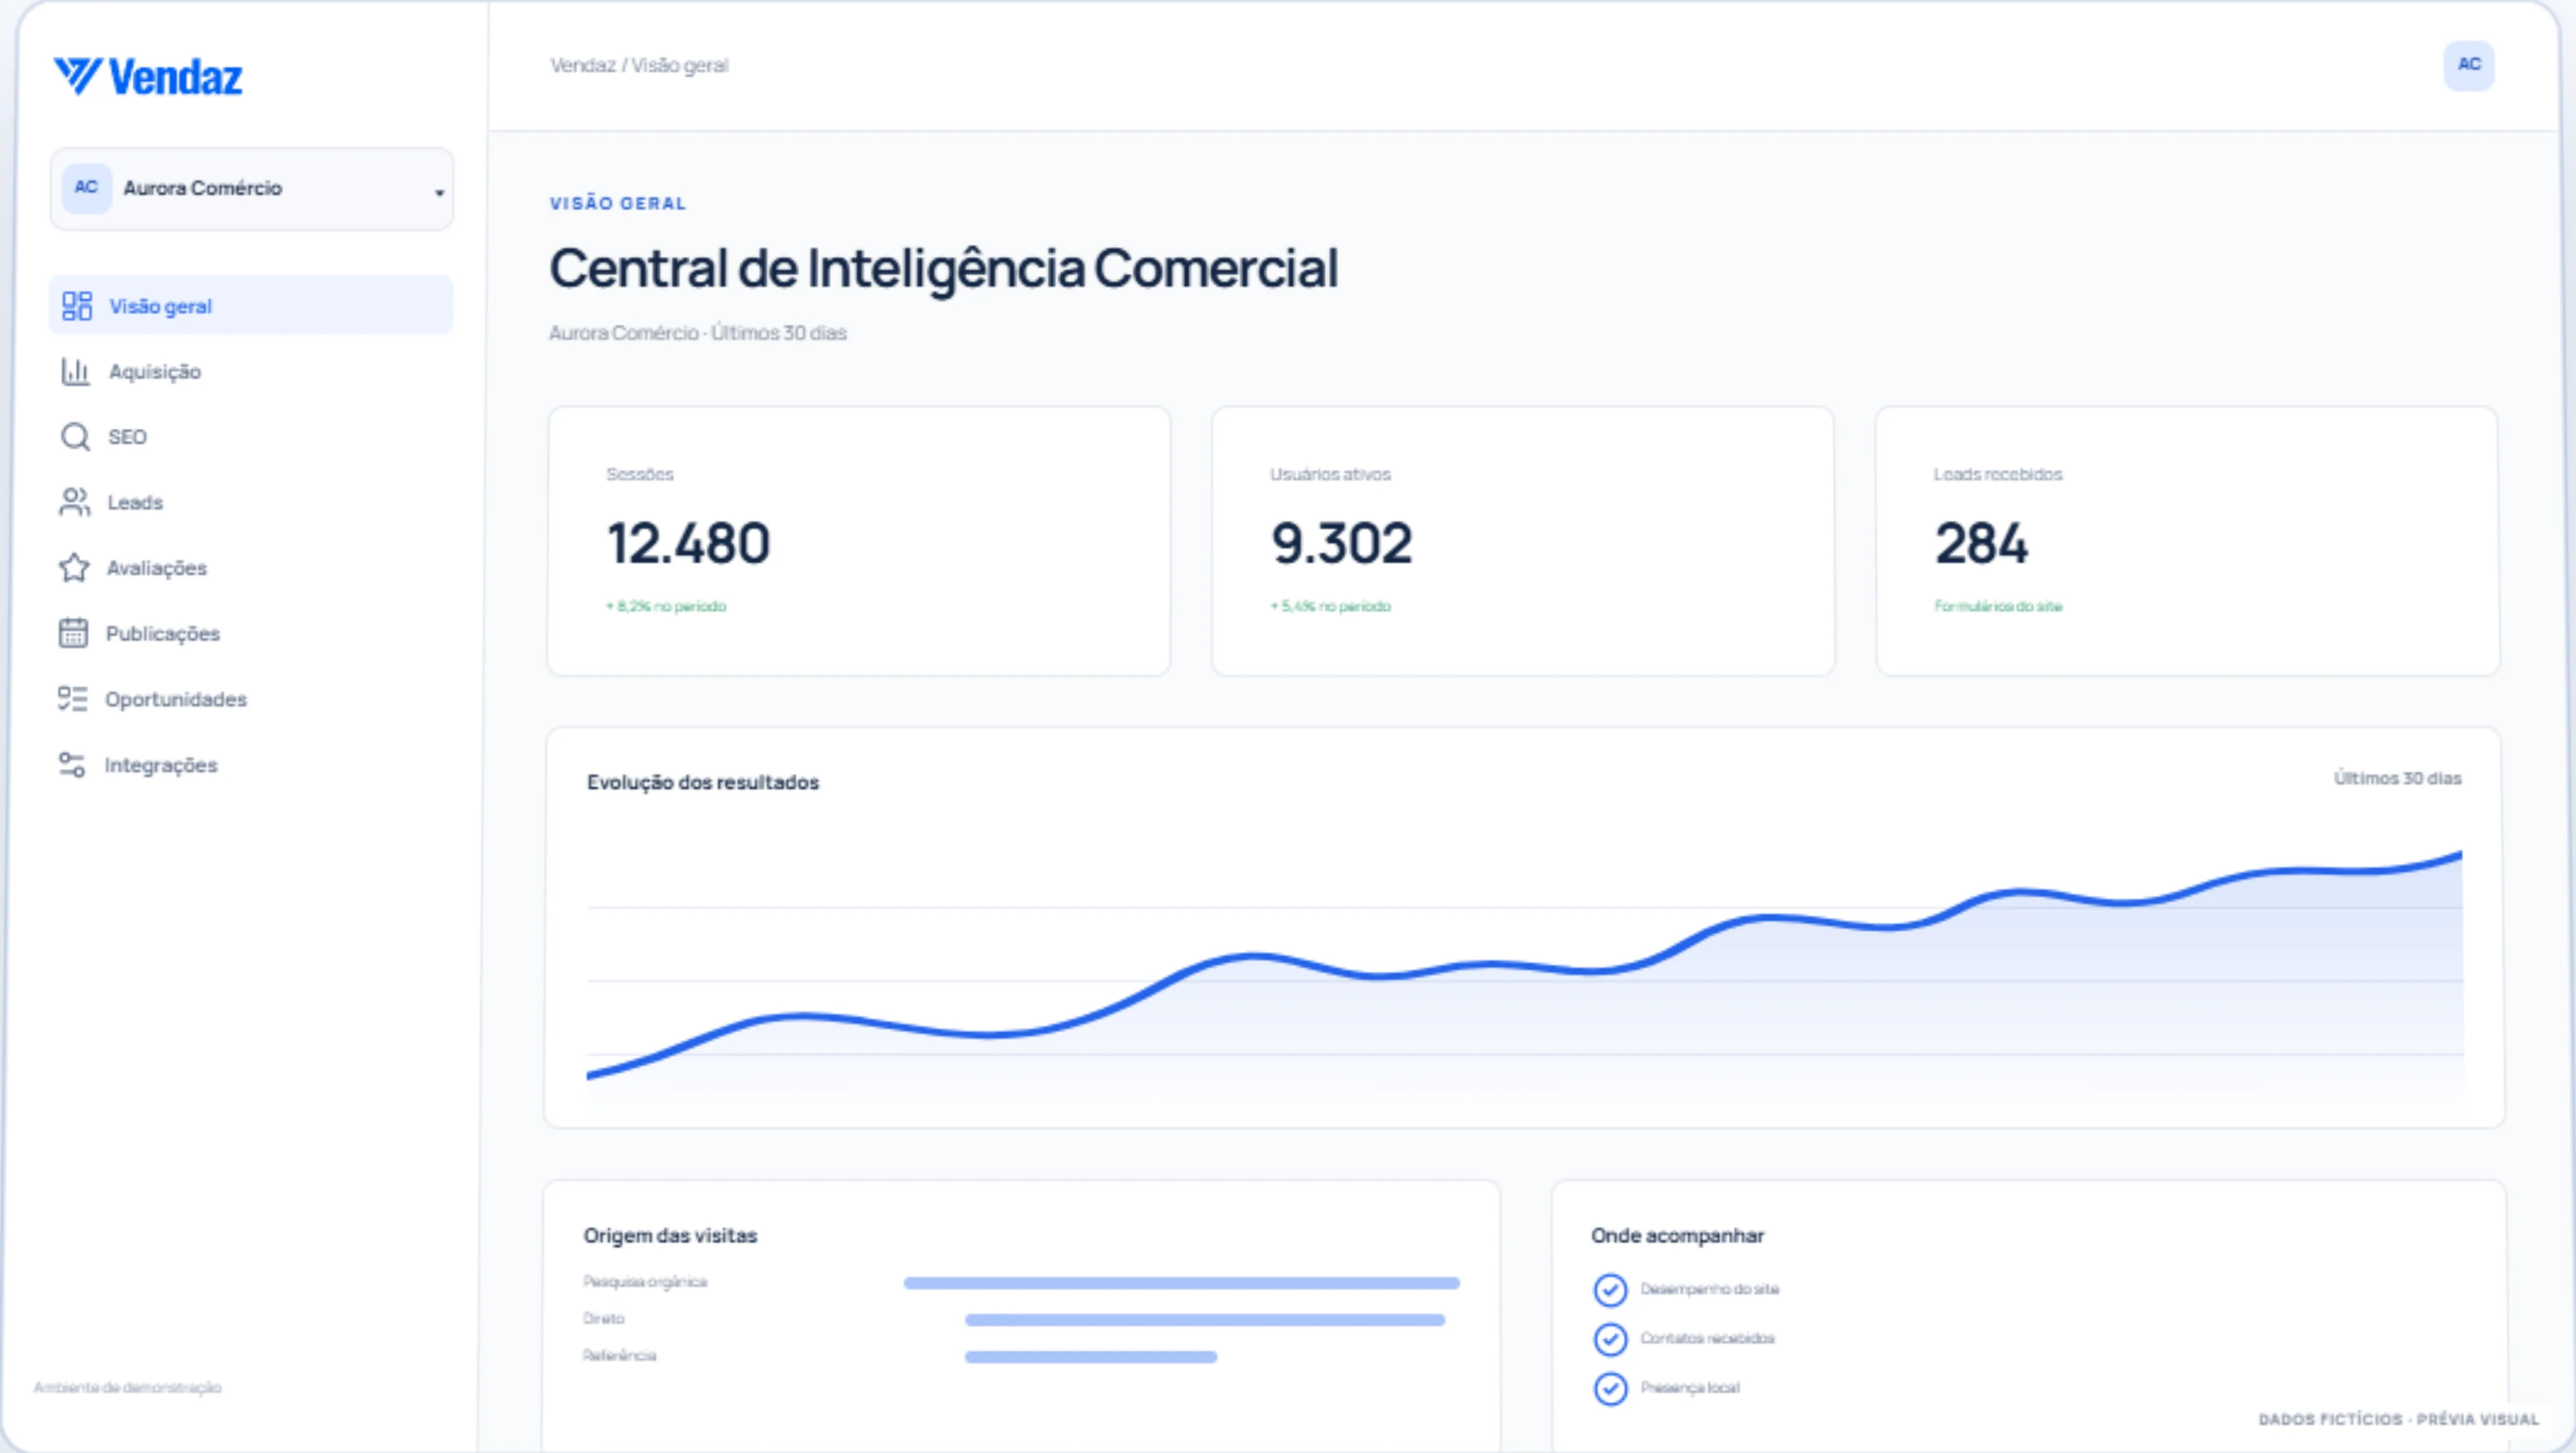Click the Leads people icon
Screen dimensions: 2576x1453
pos(74,502)
